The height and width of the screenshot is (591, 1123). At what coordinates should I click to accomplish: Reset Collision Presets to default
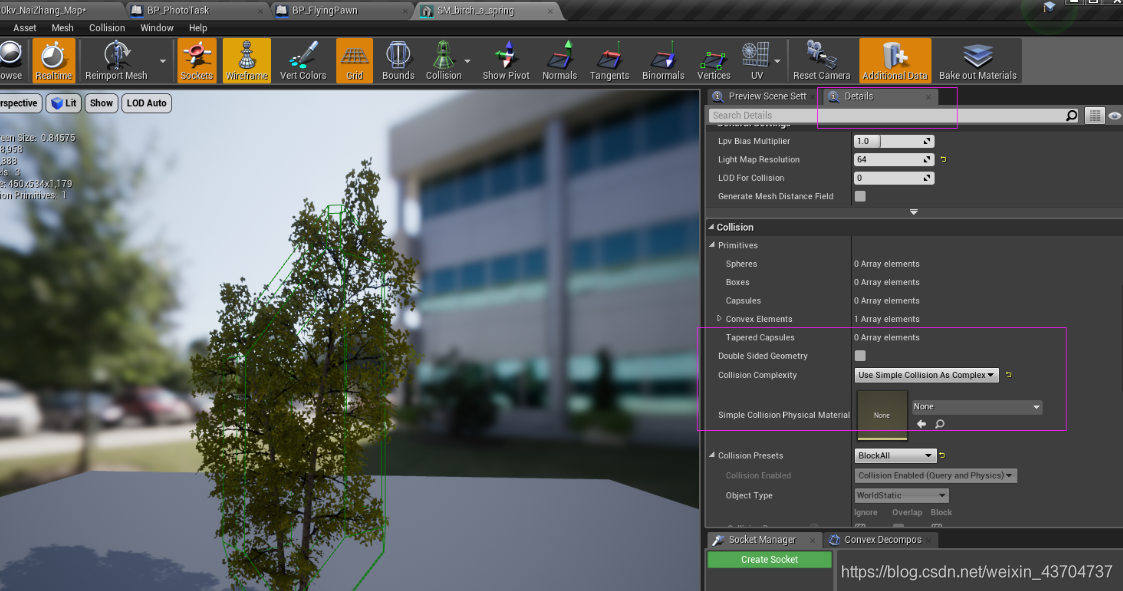click(942, 456)
